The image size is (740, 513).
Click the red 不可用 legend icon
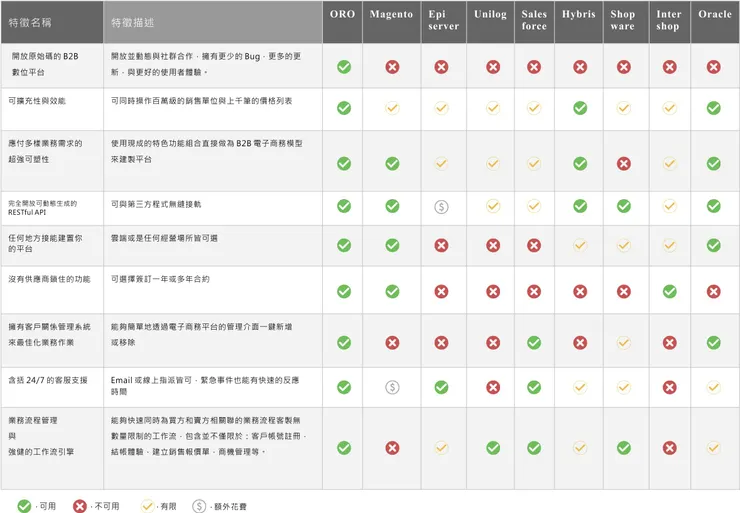(80, 506)
